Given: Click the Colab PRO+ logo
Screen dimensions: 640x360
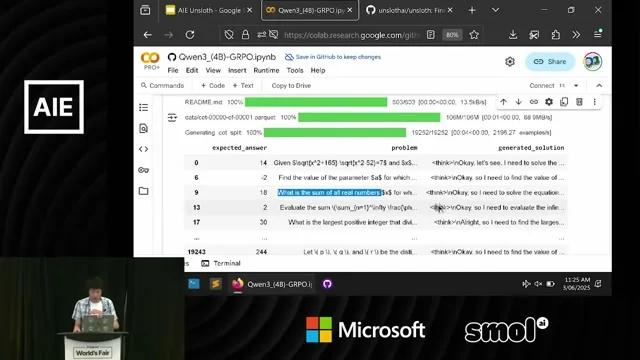Looking at the screenshot, I should tap(150, 61).
